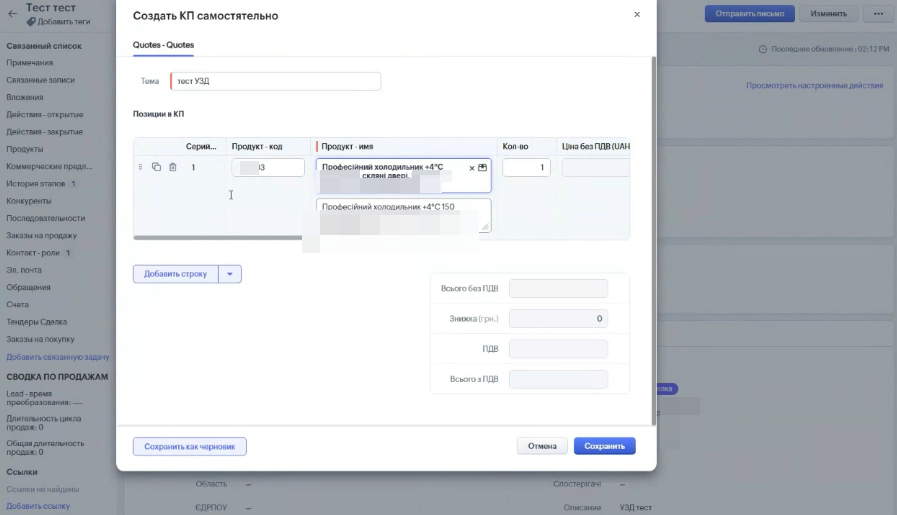Open Примечания in related list

(30, 63)
